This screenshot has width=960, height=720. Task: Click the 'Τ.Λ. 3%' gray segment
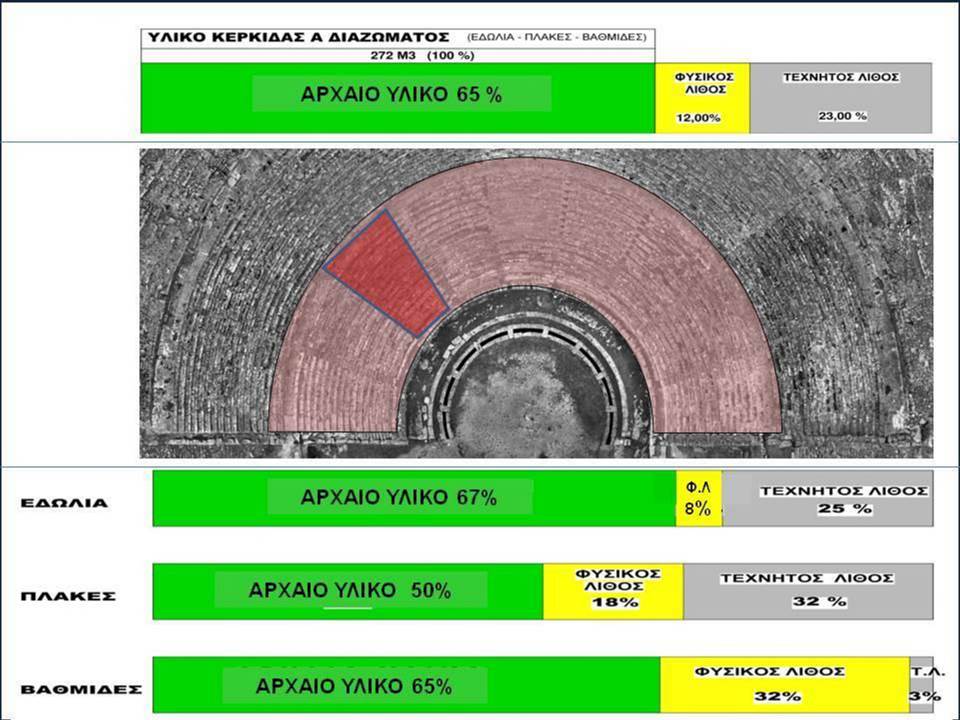(922, 685)
